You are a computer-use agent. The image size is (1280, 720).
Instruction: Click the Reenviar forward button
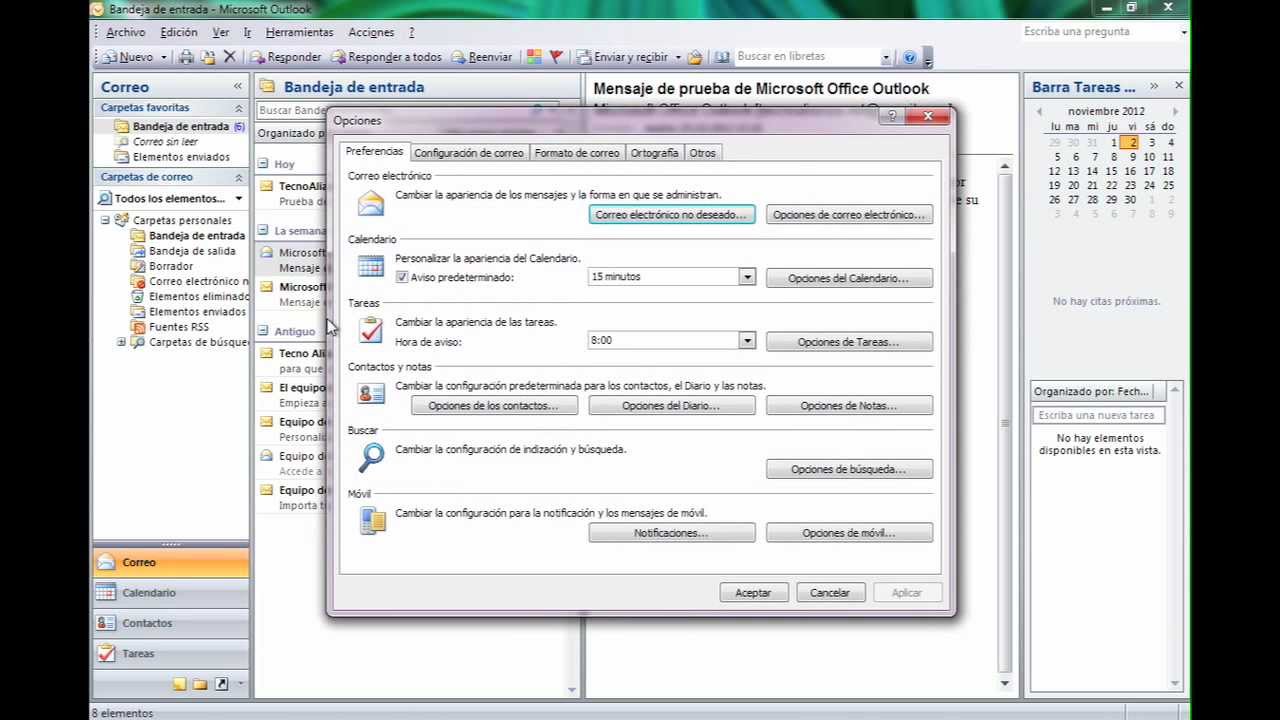pyautogui.click(x=482, y=57)
